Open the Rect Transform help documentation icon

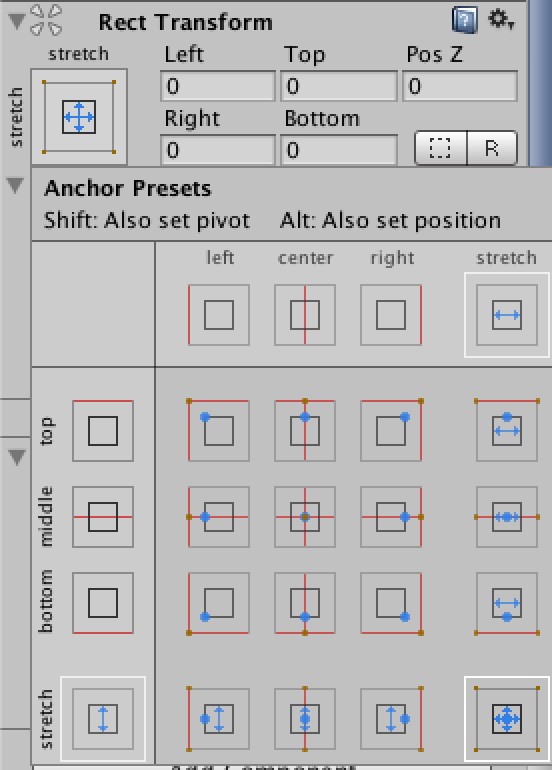pyautogui.click(x=465, y=20)
